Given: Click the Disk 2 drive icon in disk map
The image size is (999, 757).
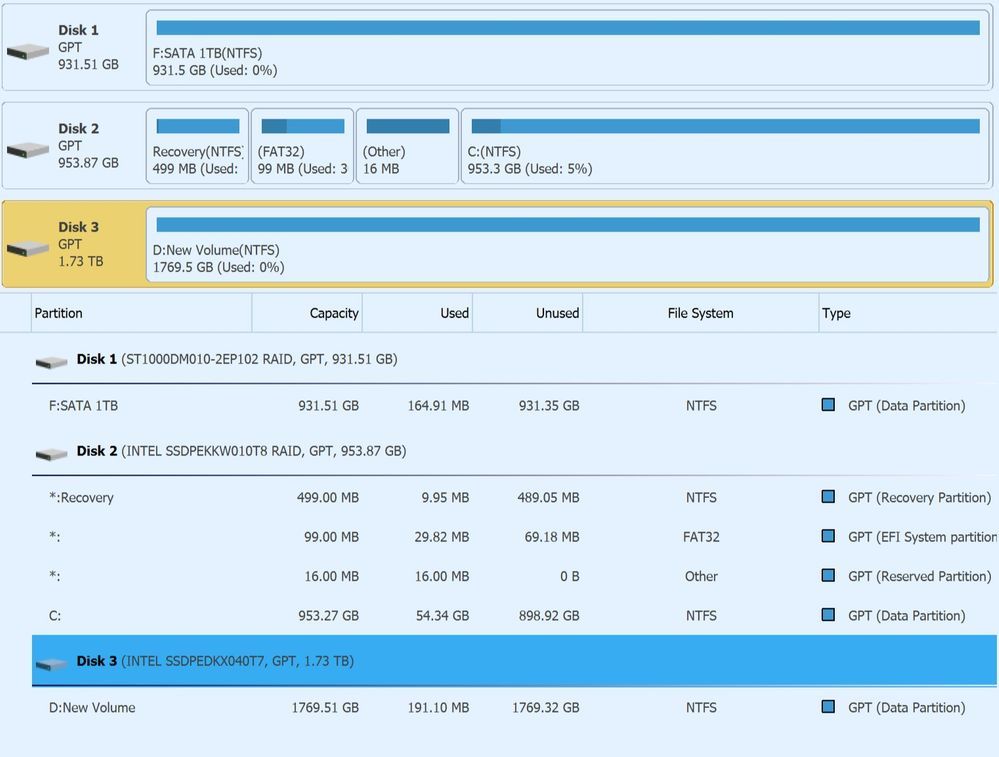Looking at the screenshot, I should tap(27, 150).
